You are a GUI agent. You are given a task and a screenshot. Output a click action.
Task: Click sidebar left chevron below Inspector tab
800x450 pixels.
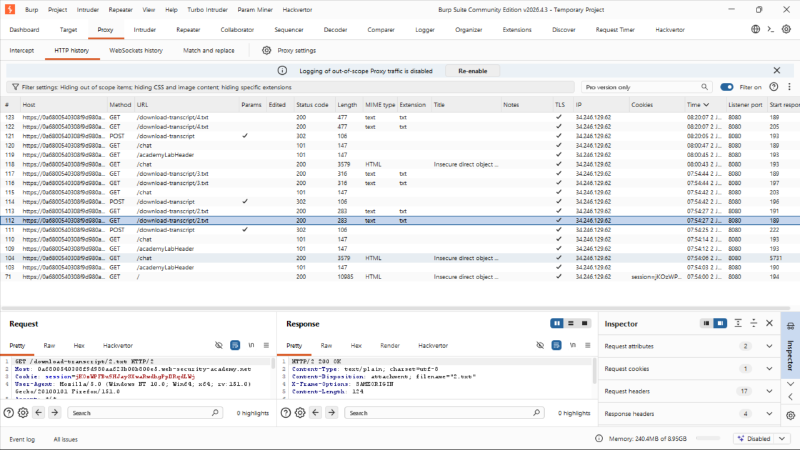click(x=790, y=396)
